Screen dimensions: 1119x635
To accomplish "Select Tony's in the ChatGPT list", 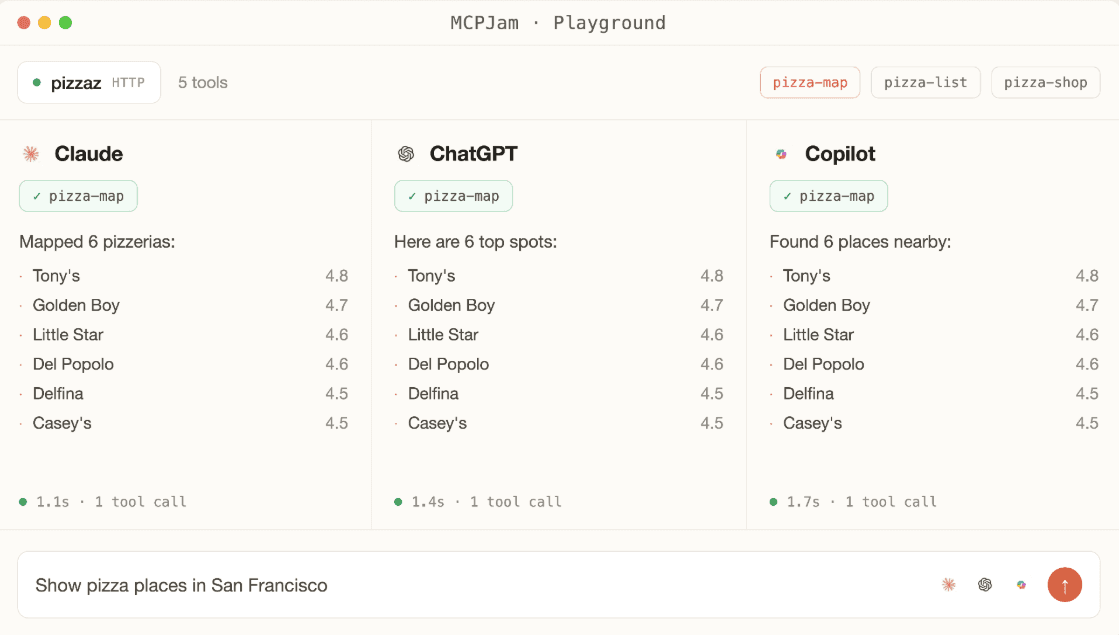I will tap(432, 276).
